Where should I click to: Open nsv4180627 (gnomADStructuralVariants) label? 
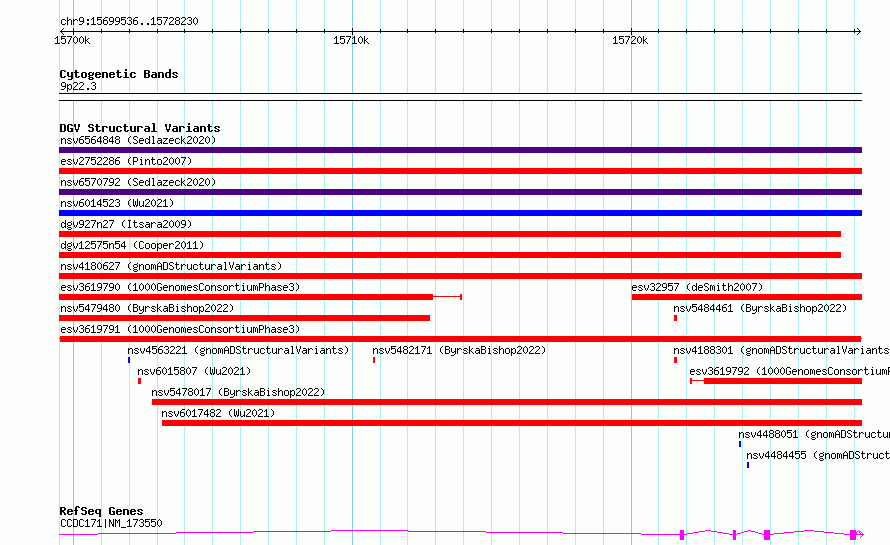171,266
